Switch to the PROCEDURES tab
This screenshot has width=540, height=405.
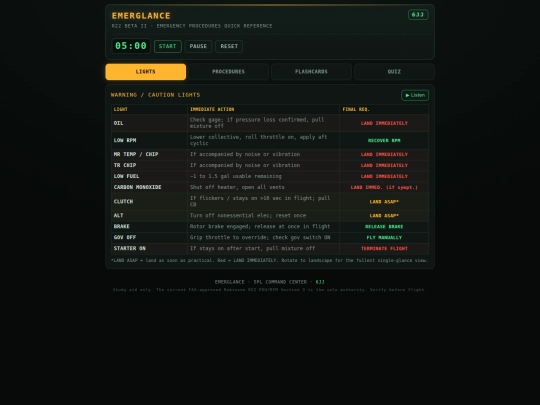click(229, 72)
